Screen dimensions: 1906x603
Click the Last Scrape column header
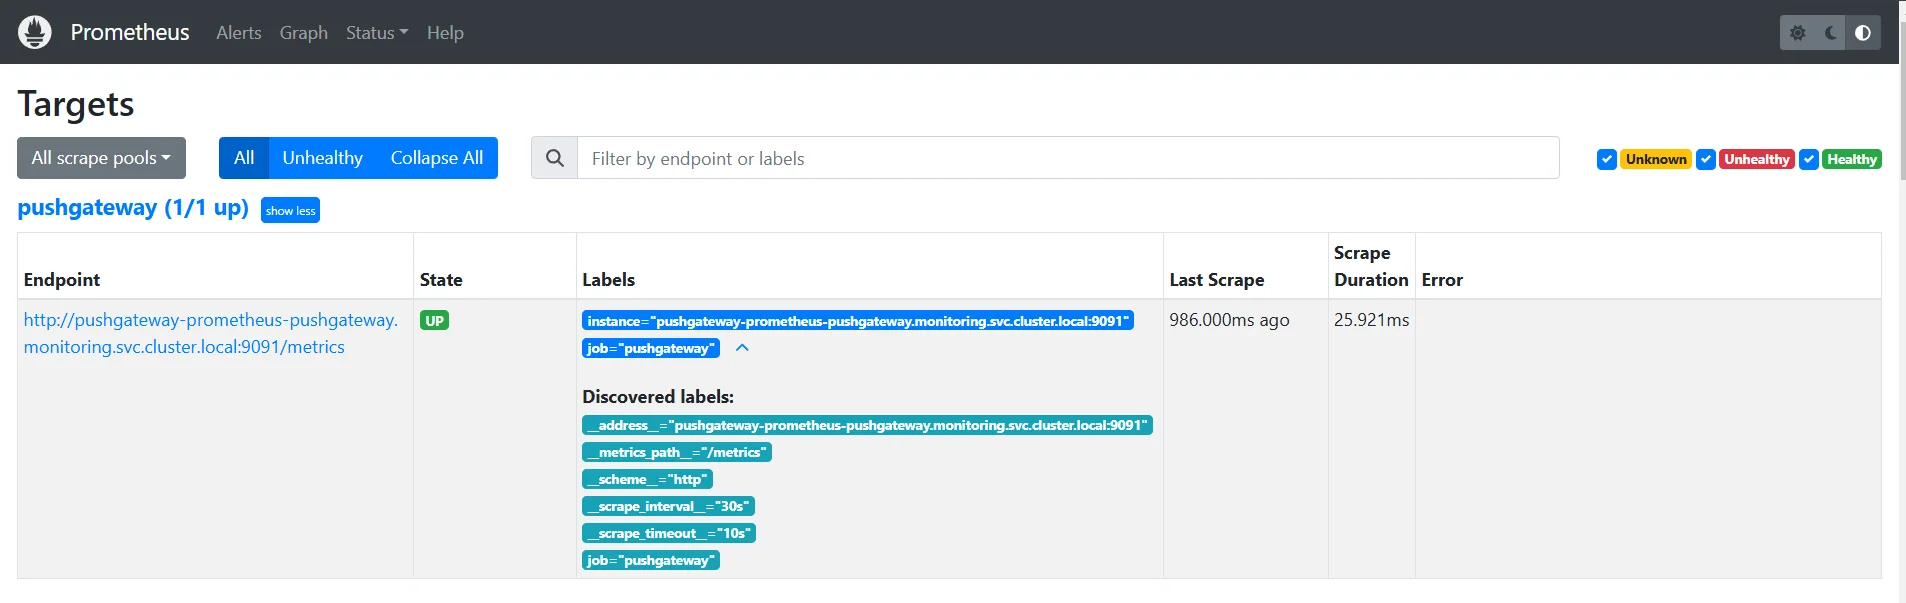1217,280
